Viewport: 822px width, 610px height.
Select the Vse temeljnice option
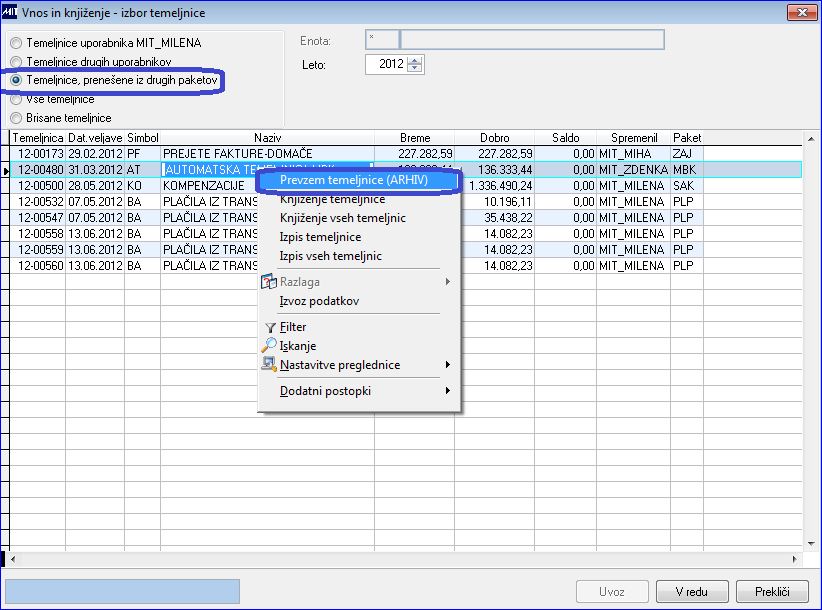click(x=16, y=99)
